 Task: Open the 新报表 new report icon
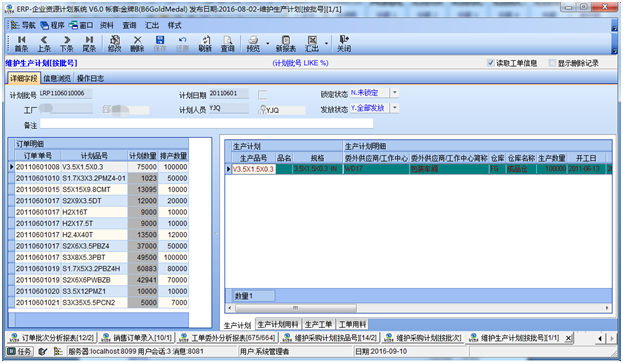(286, 44)
